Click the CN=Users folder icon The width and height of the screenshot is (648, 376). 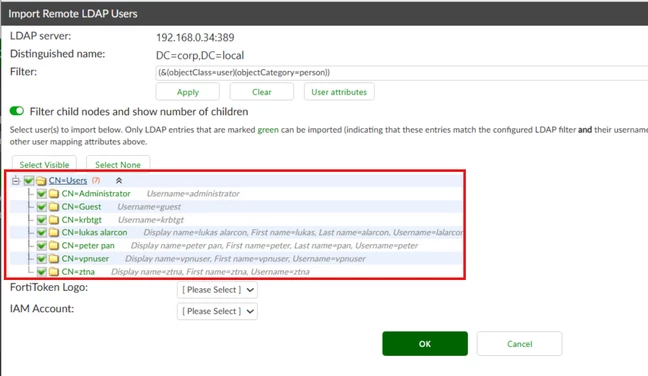(41, 181)
